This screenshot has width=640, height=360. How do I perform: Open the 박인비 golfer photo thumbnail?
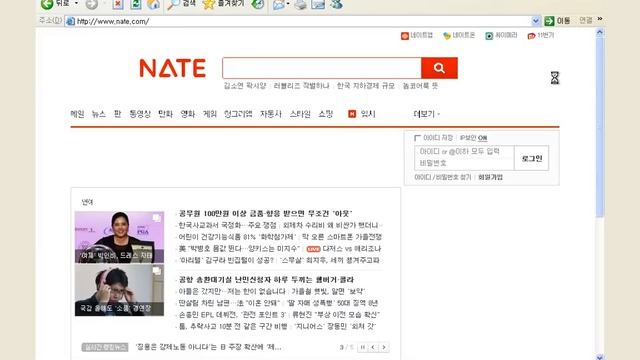(119, 237)
